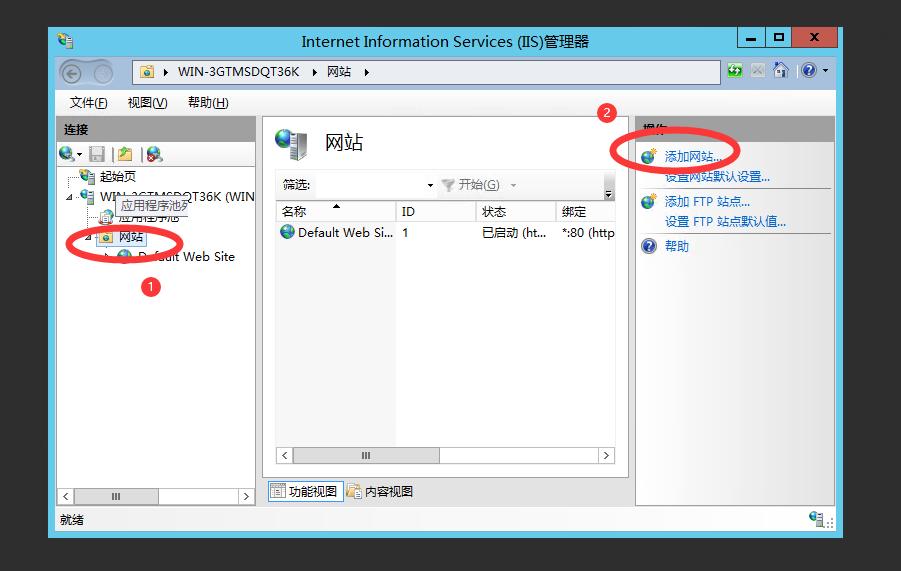
Task: Click the Stop icon in address bar
Action: pos(758,71)
